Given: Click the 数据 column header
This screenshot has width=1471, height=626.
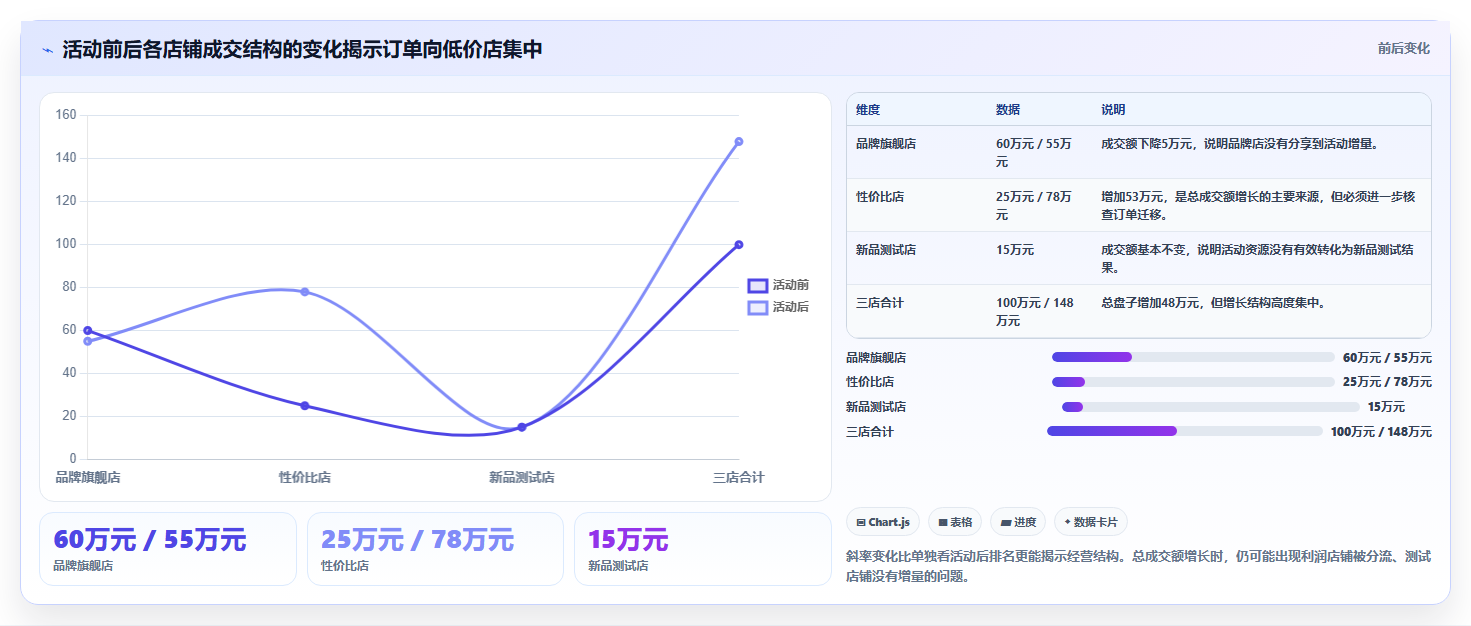Looking at the screenshot, I should (x=1008, y=110).
